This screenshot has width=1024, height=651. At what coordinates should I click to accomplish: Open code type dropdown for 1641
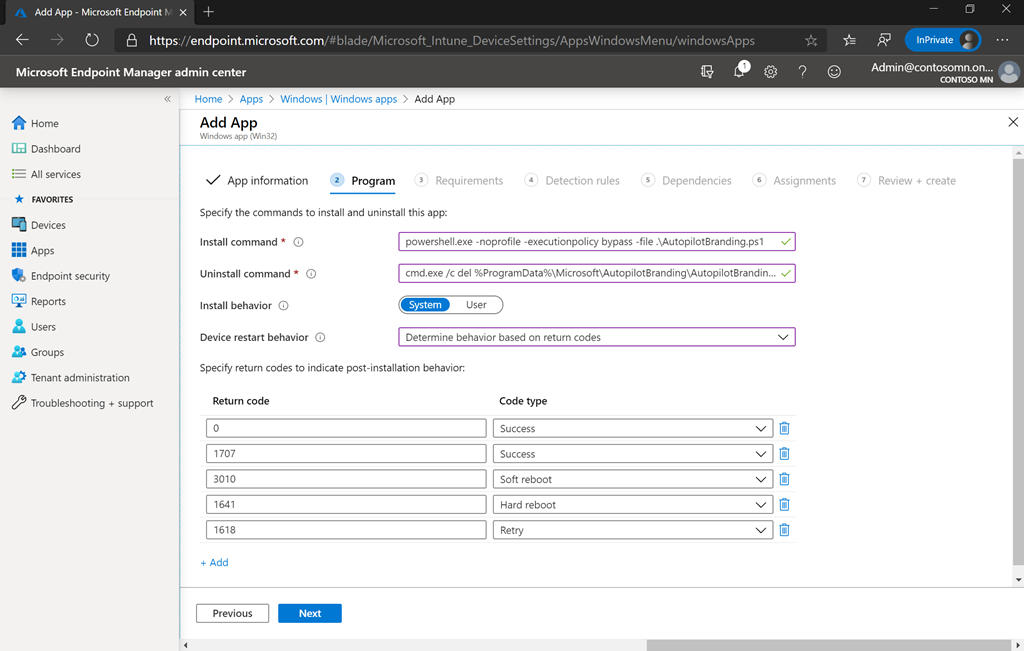coord(633,505)
